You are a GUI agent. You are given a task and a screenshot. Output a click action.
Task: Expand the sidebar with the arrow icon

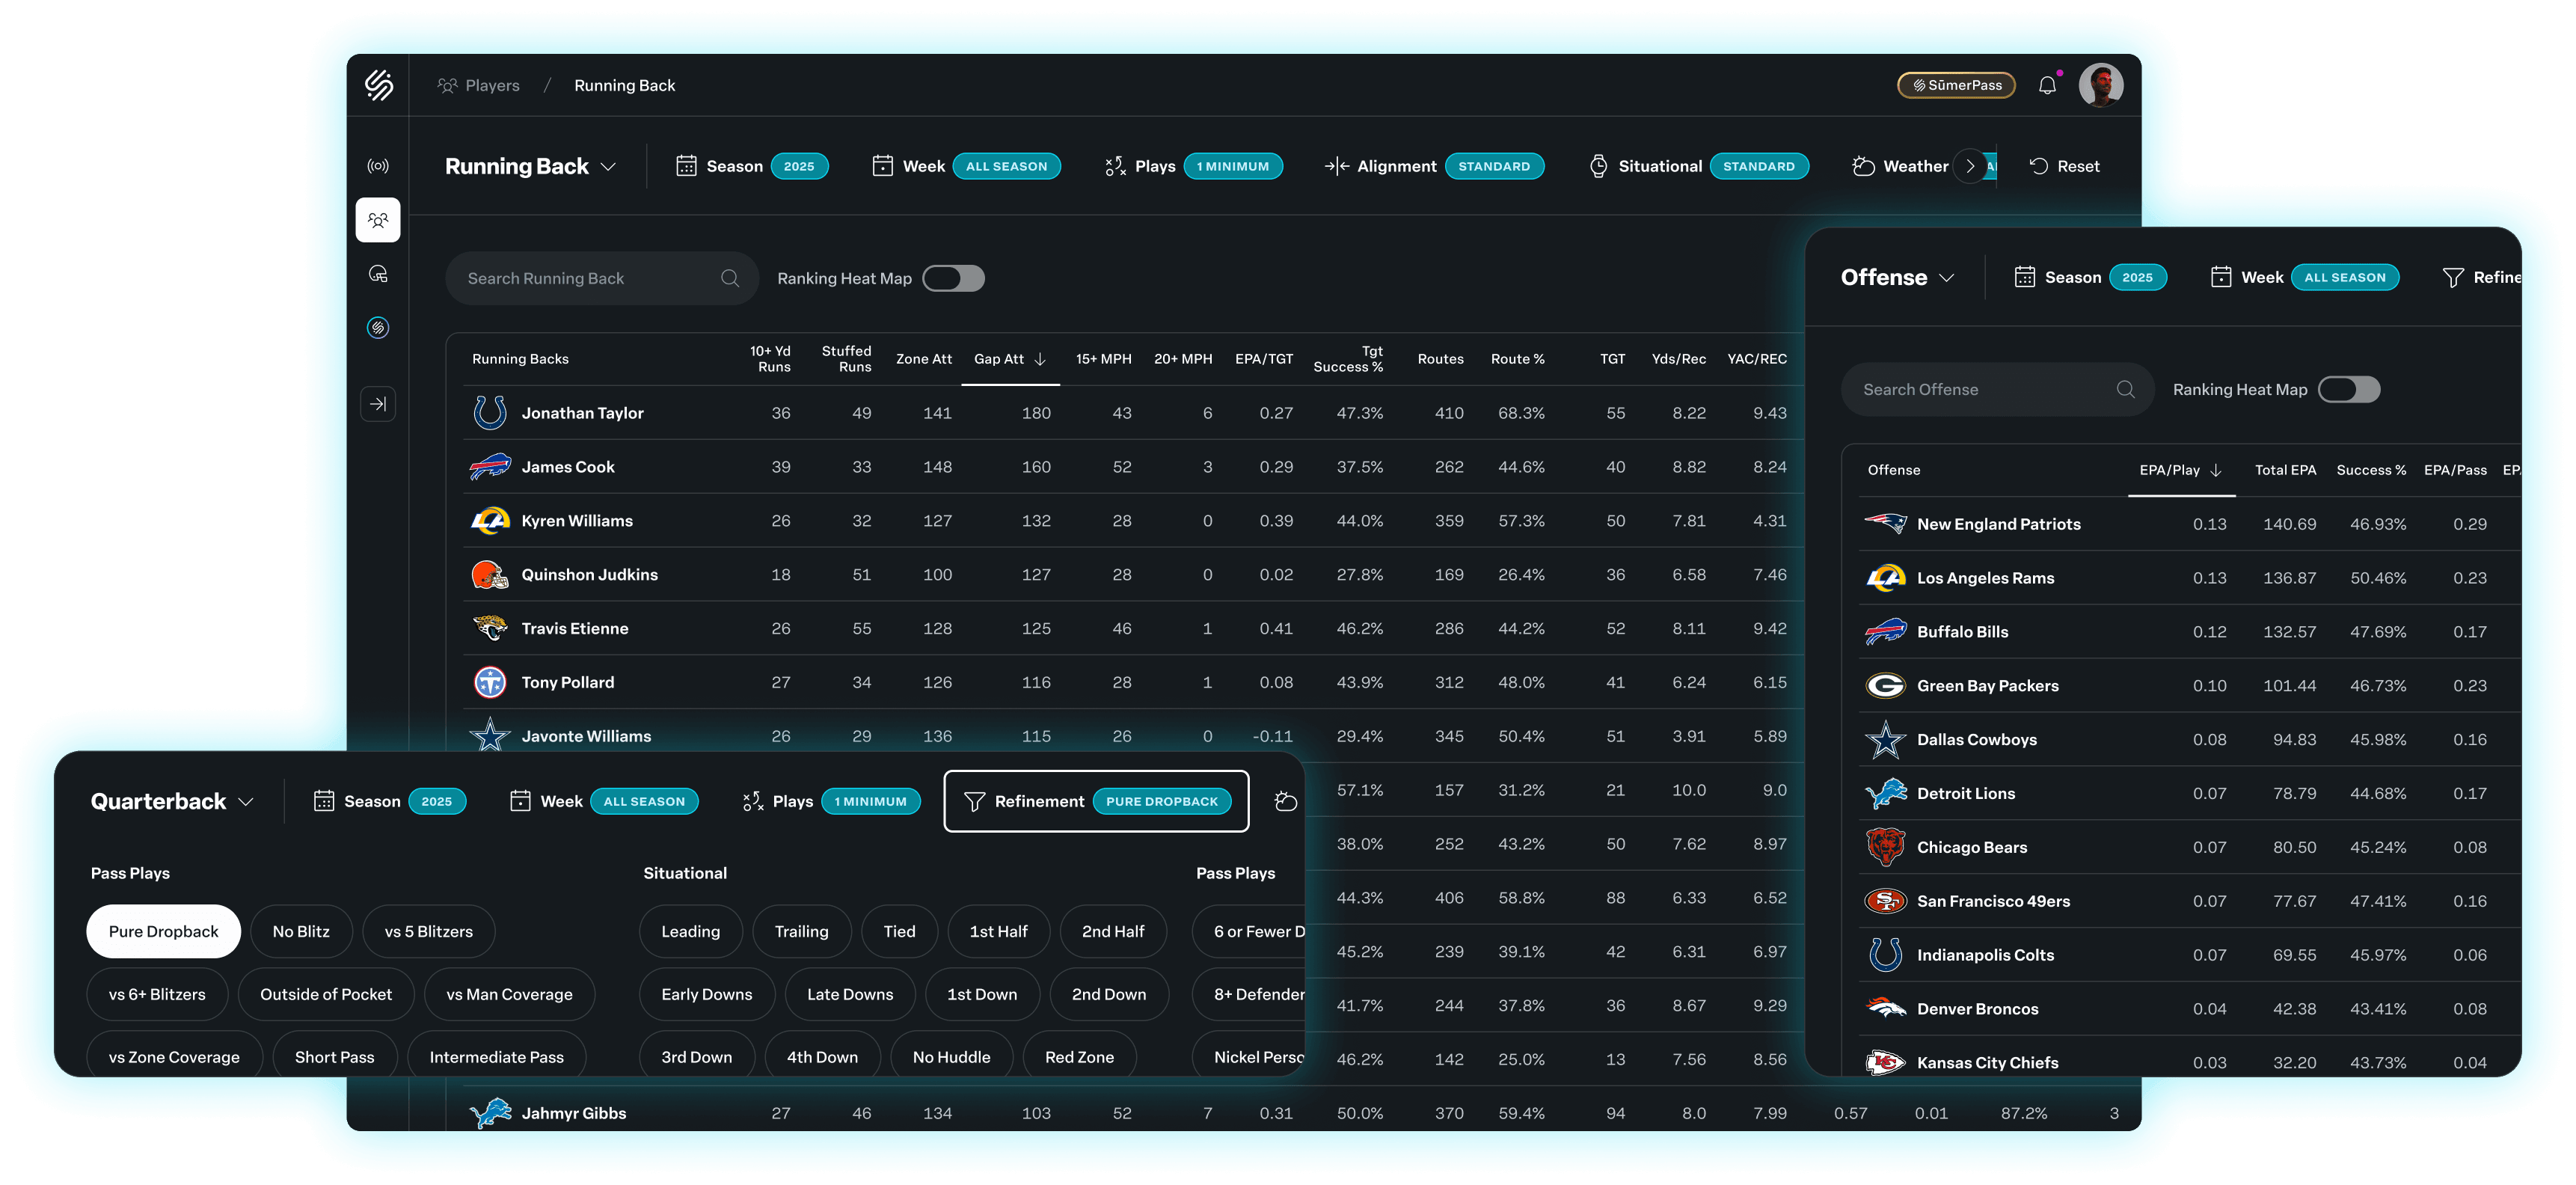(378, 404)
